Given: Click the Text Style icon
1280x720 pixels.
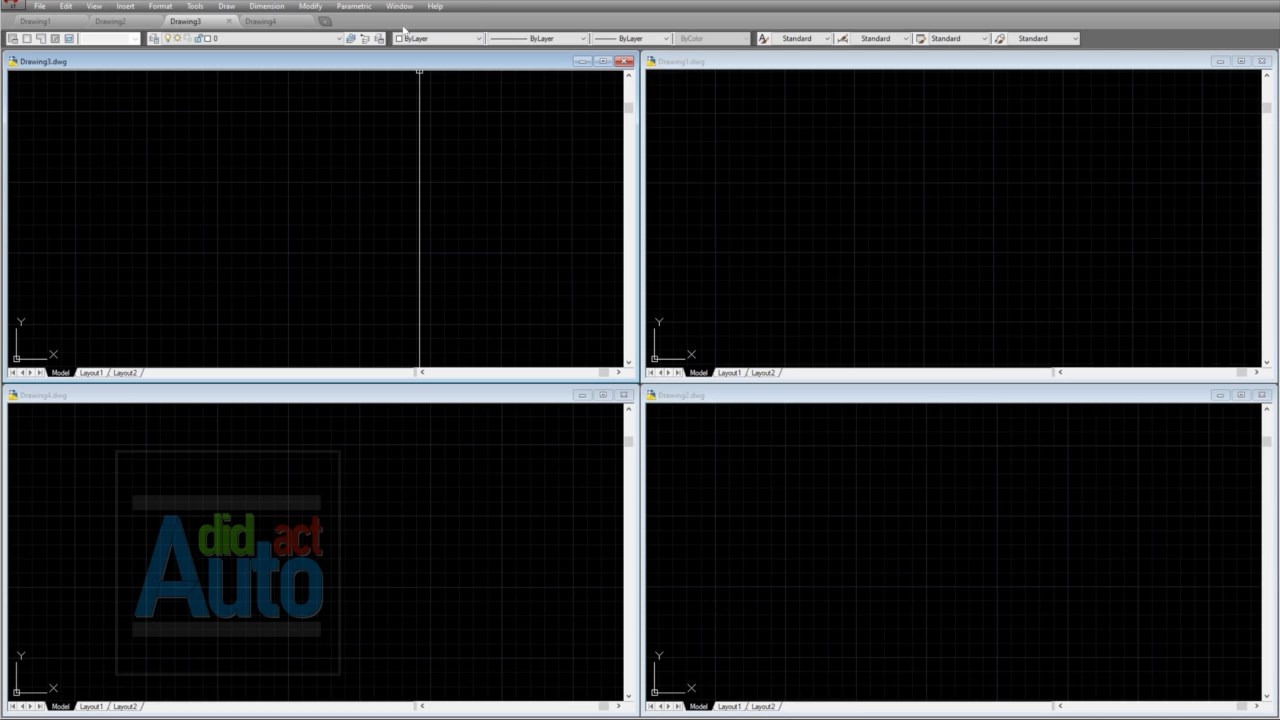Looking at the screenshot, I should (x=764, y=39).
